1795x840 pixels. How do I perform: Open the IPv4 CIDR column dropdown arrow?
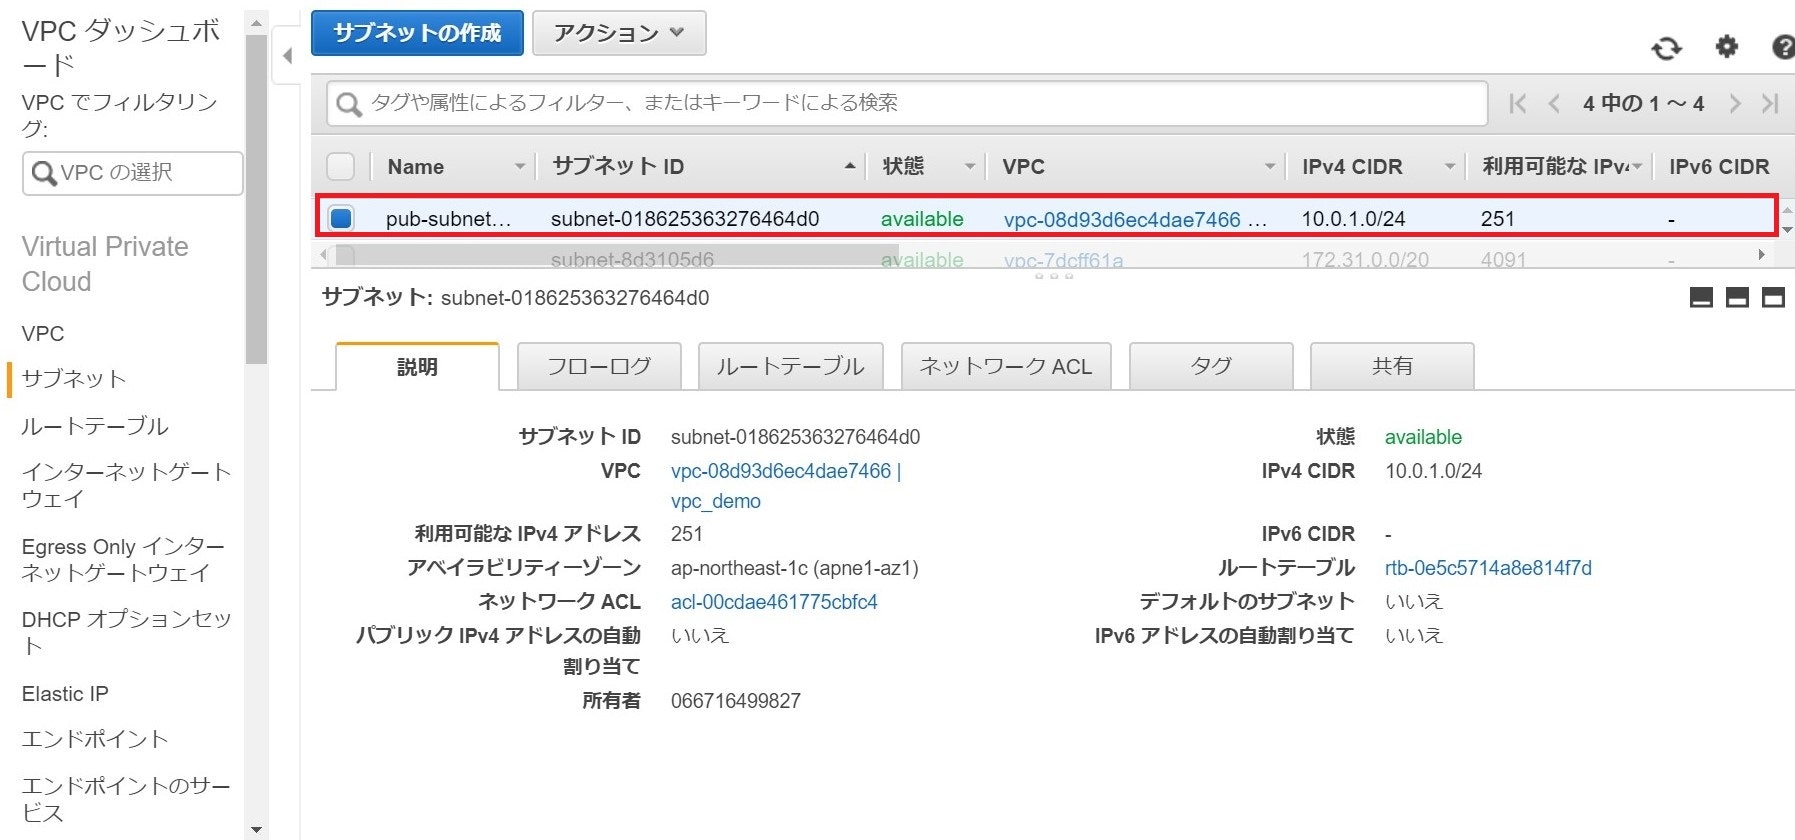coord(1449,166)
